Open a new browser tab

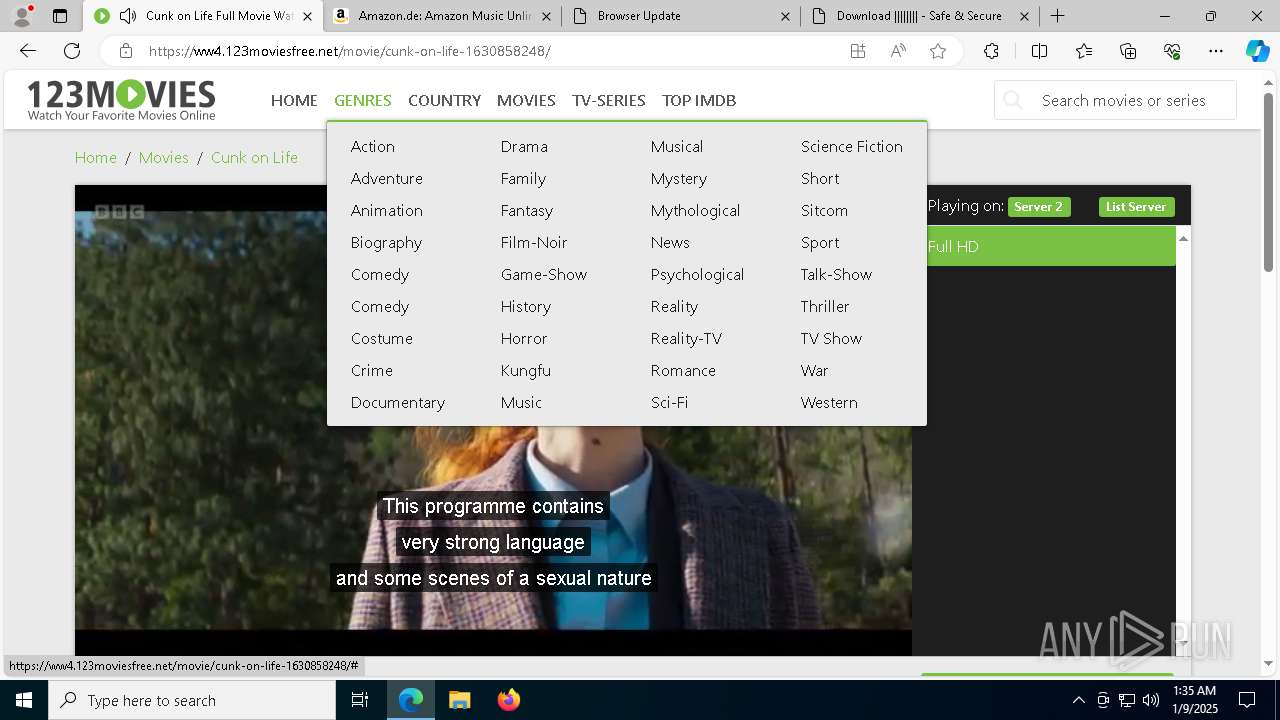(1057, 16)
